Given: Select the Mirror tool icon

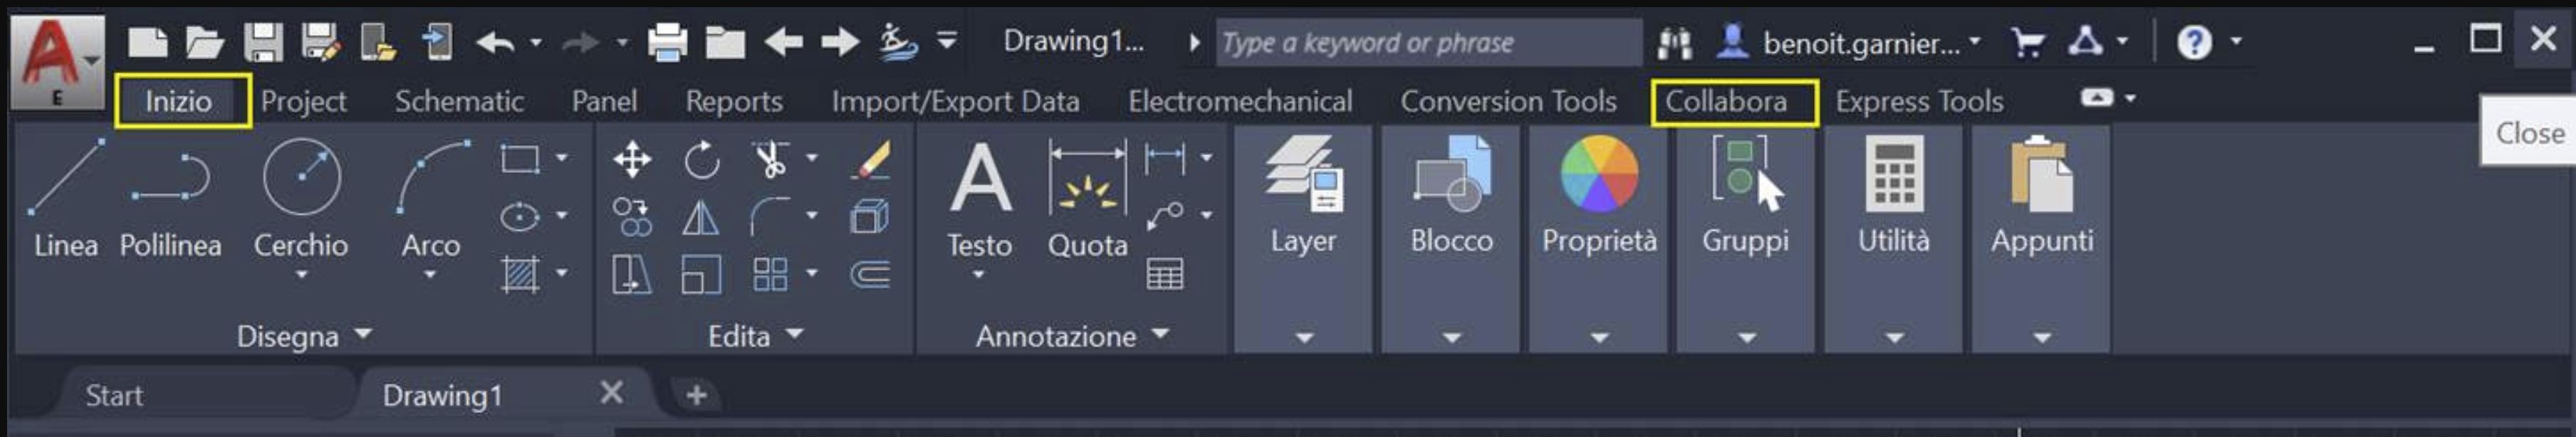Looking at the screenshot, I should pos(700,217).
